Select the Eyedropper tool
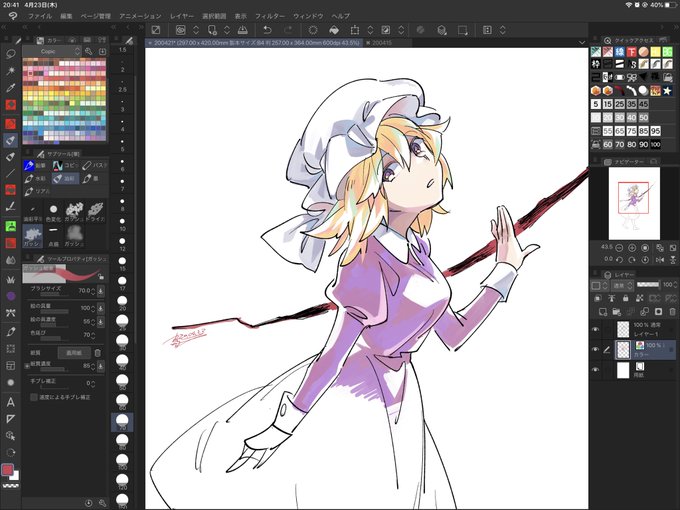 click(11, 88)
